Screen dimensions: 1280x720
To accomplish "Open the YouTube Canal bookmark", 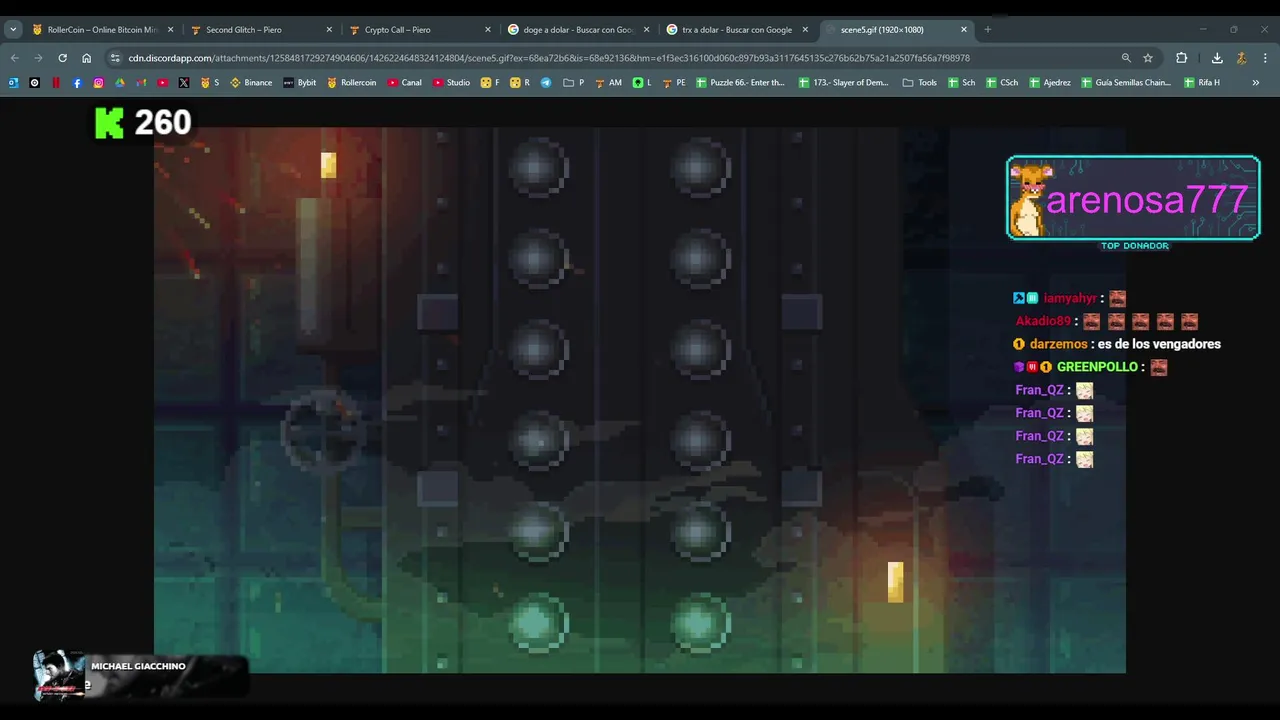I will pyautogui.click(x=405, y=82).
